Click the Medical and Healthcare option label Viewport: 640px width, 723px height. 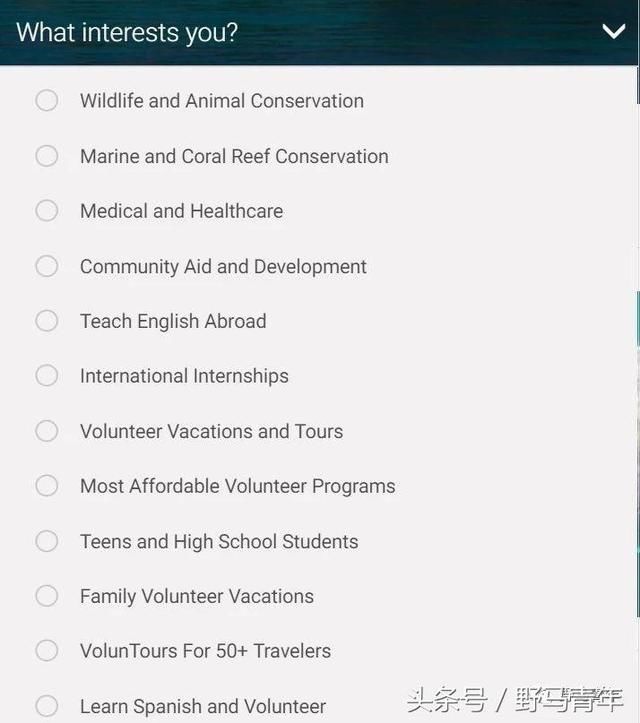pyautogui.click(x=182, y=211)
